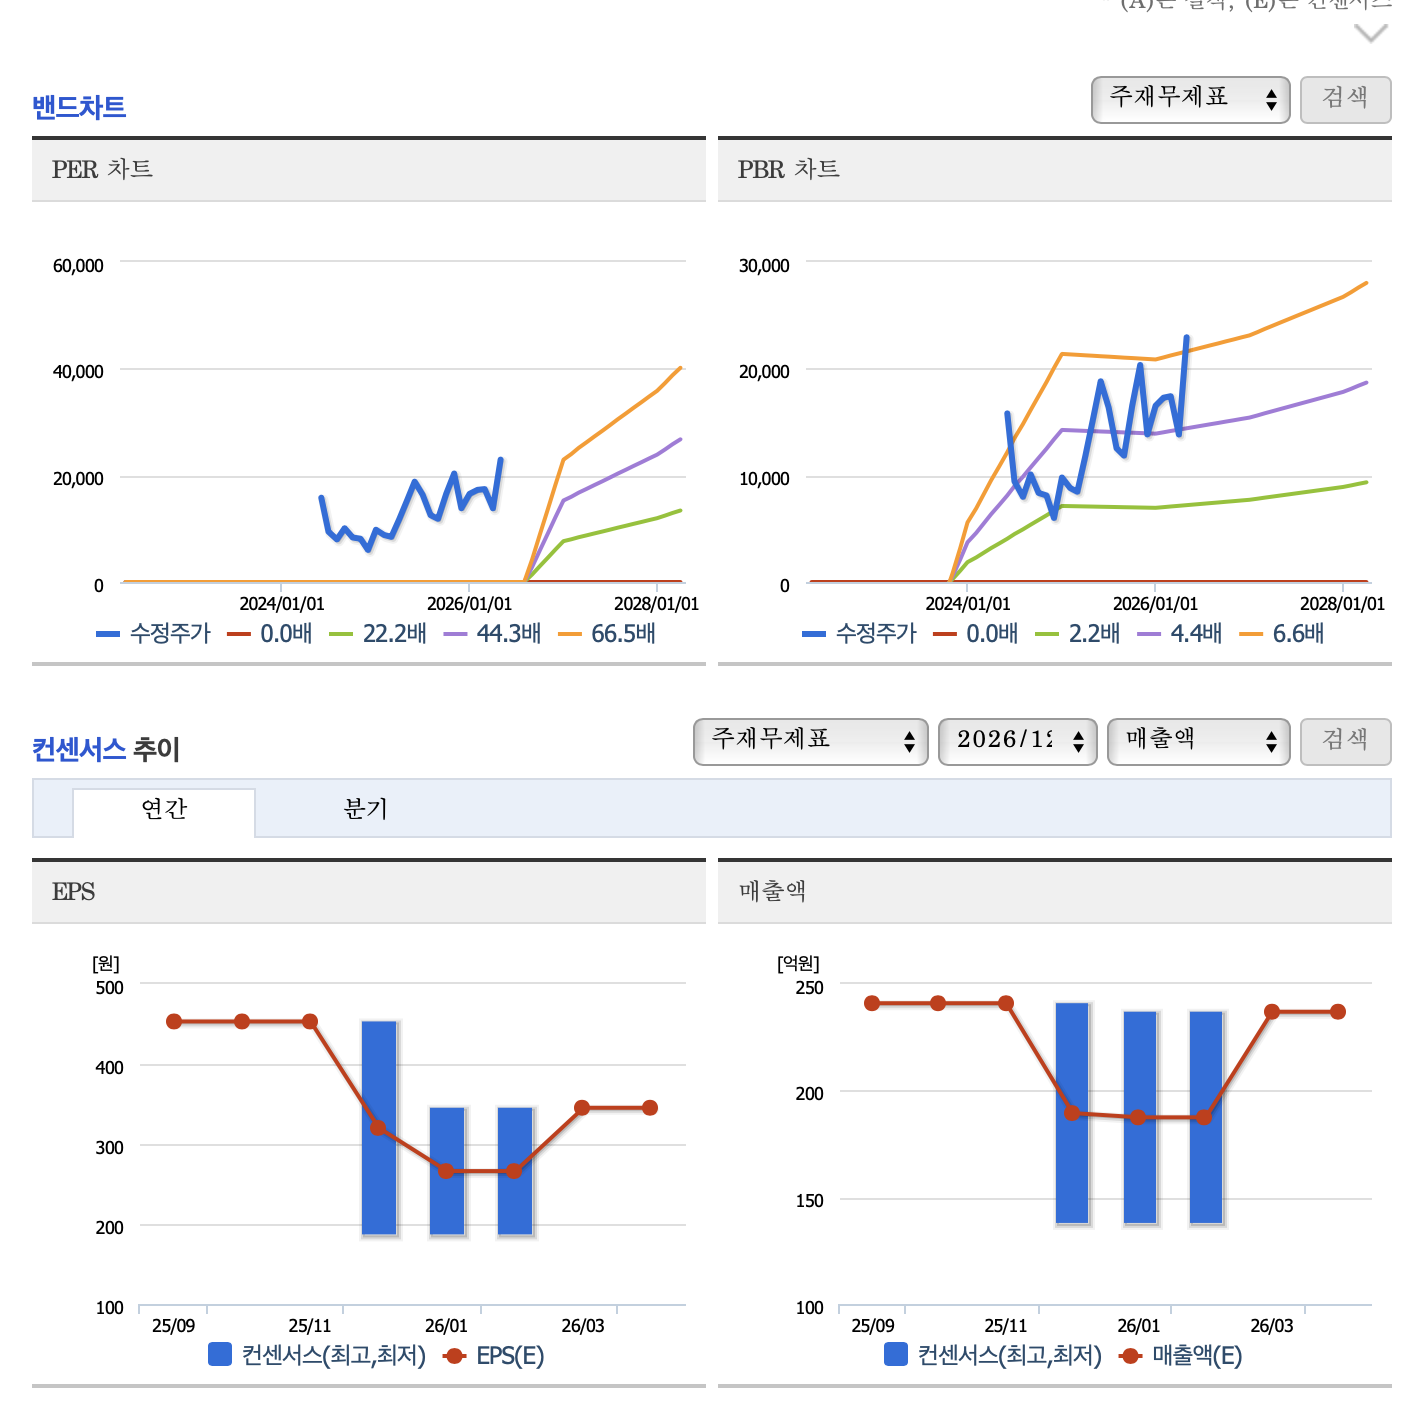The image size is (1424, 1416).
Task: Click the 밴드차트 section heading
Action: click(79, 106)
